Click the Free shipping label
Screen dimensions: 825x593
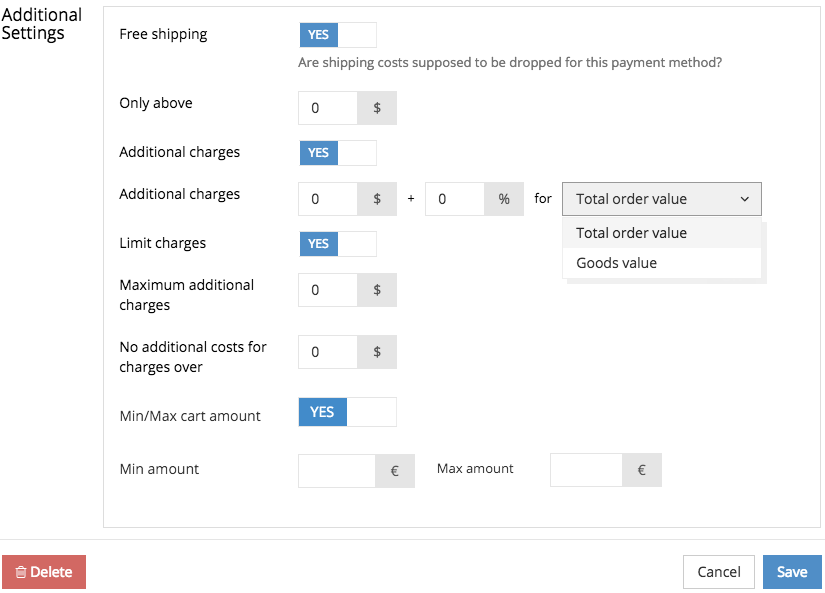[163, 34]
